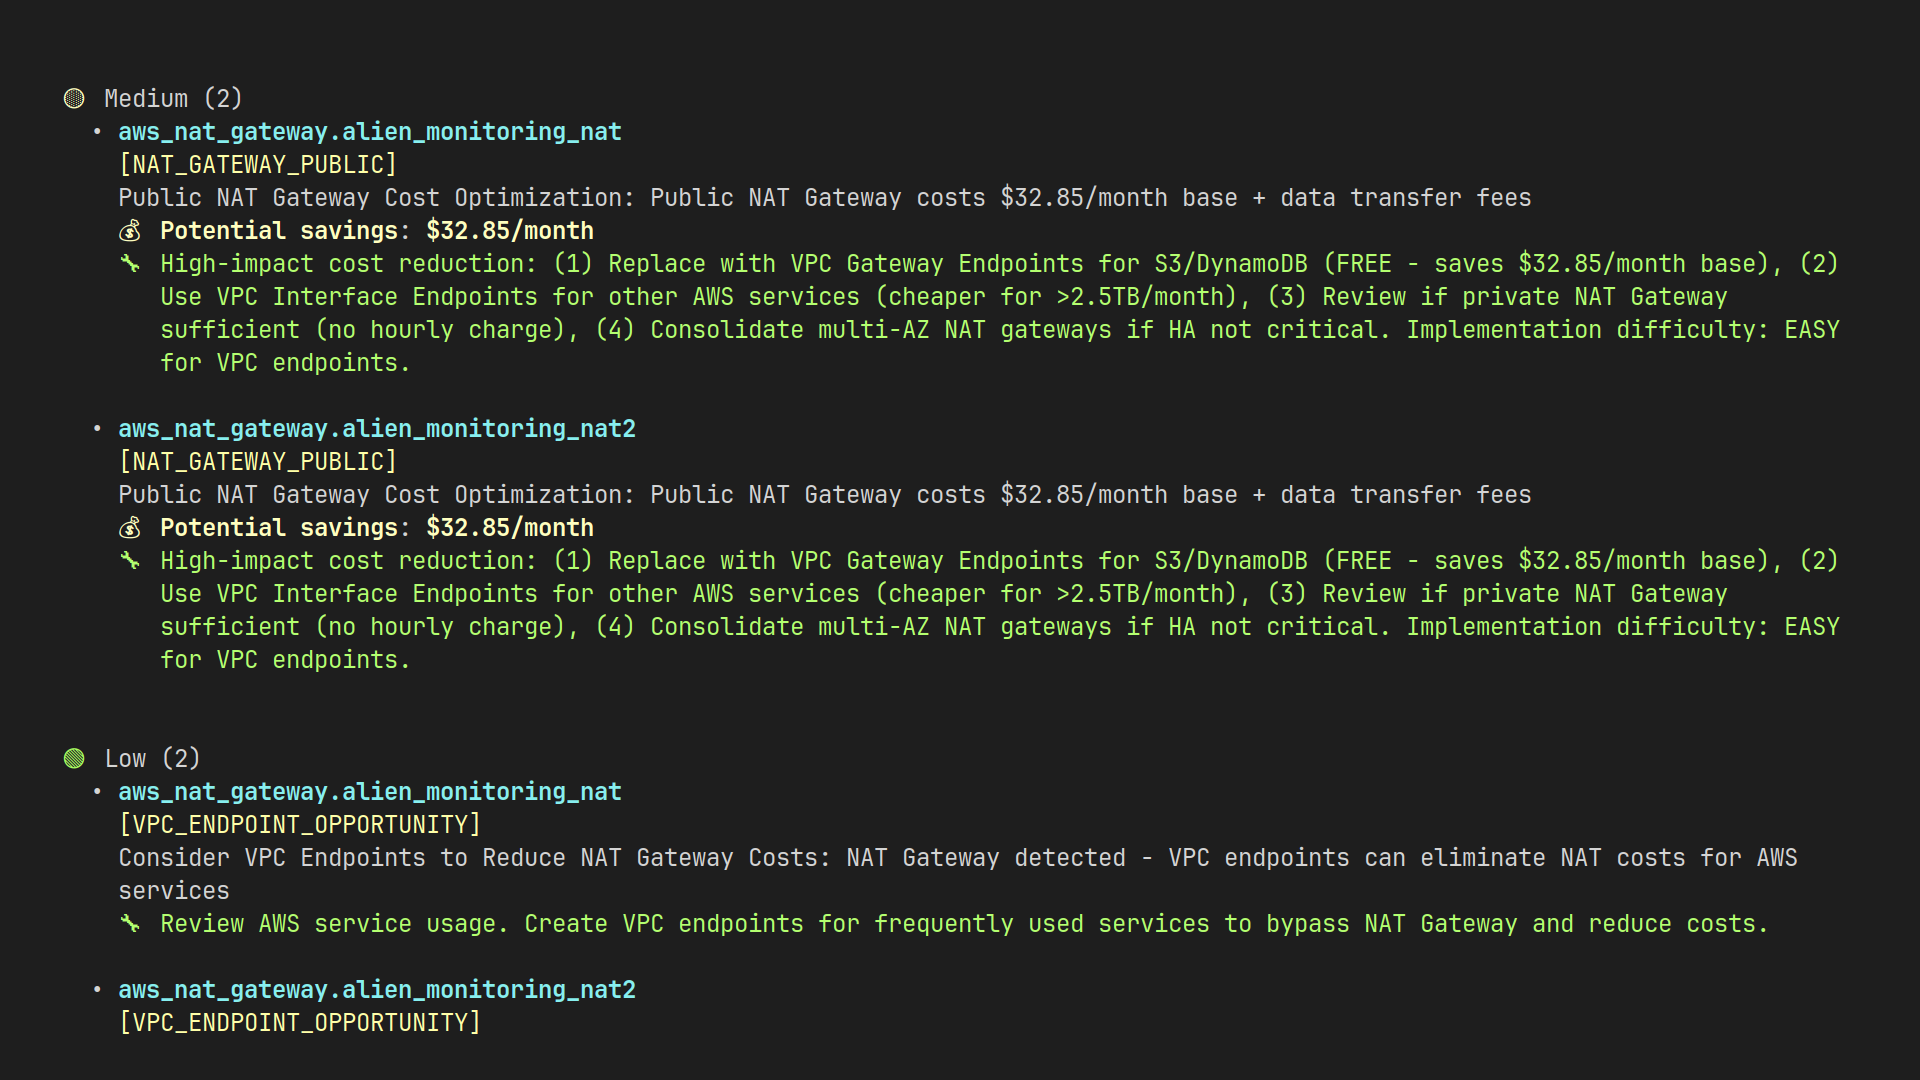Select the first NAT_GATEWAY_PUBLIC tag
The image size is (1920, 1080).
pyautogui.click(x=257, y=164)
